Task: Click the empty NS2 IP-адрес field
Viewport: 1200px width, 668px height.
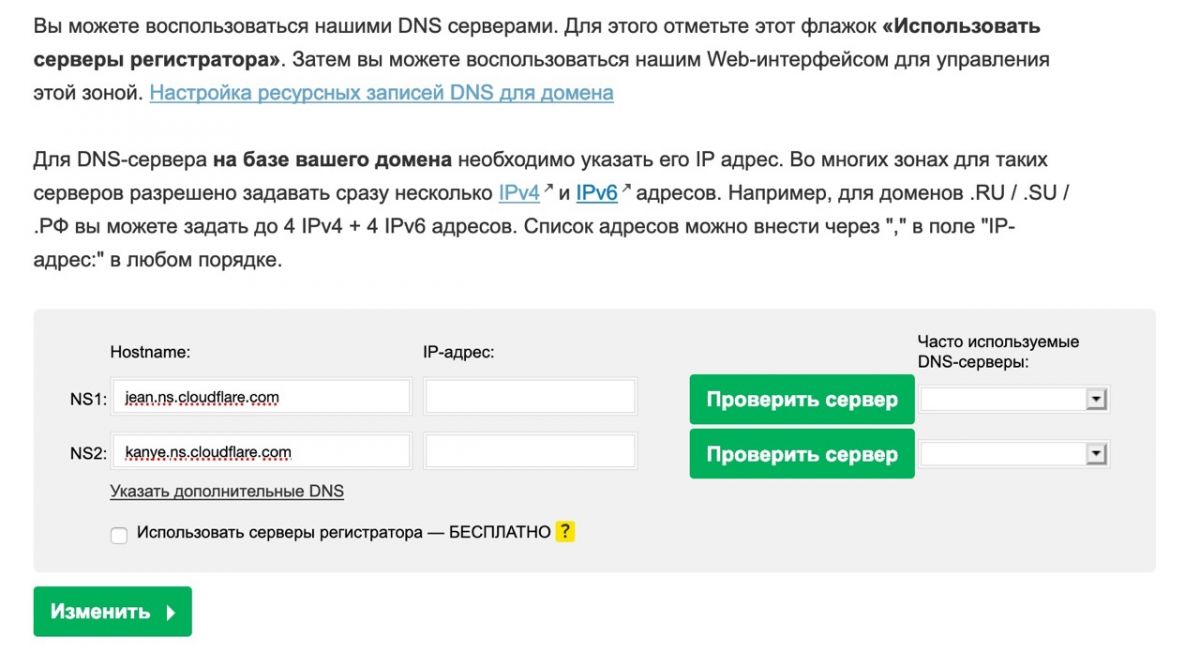Action: coord(530,452)
